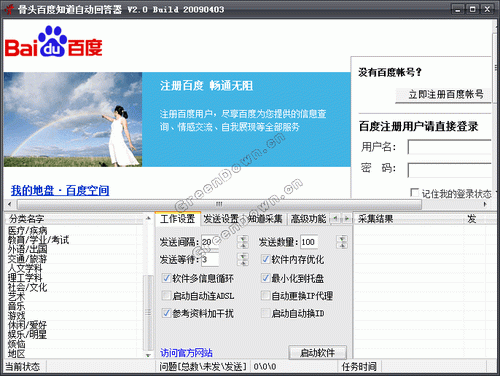Show more tabs with right arrow

pos(347,219)
